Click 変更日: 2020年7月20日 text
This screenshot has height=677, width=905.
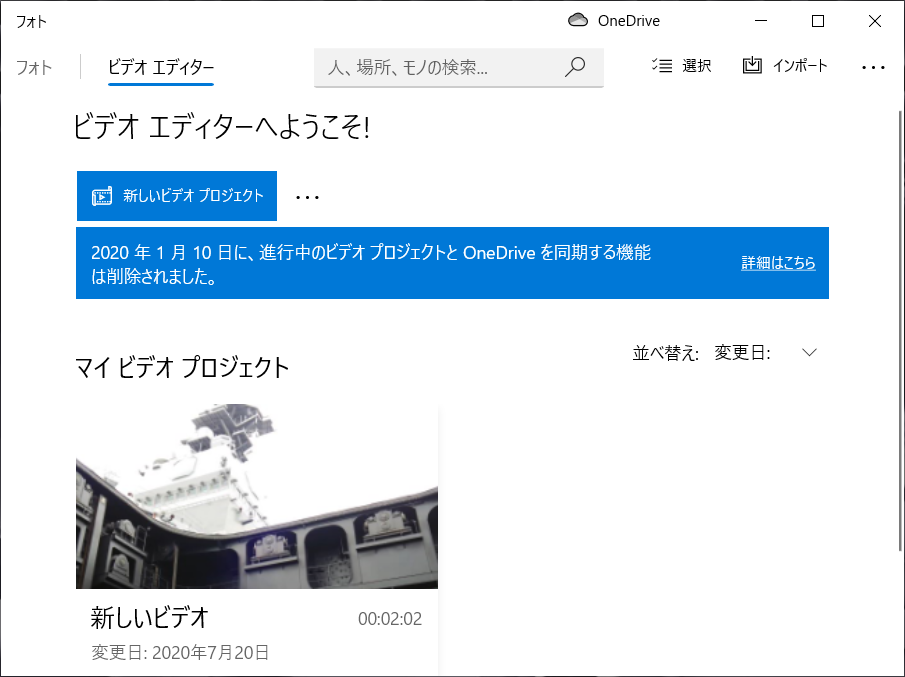(x=180, y=653)
